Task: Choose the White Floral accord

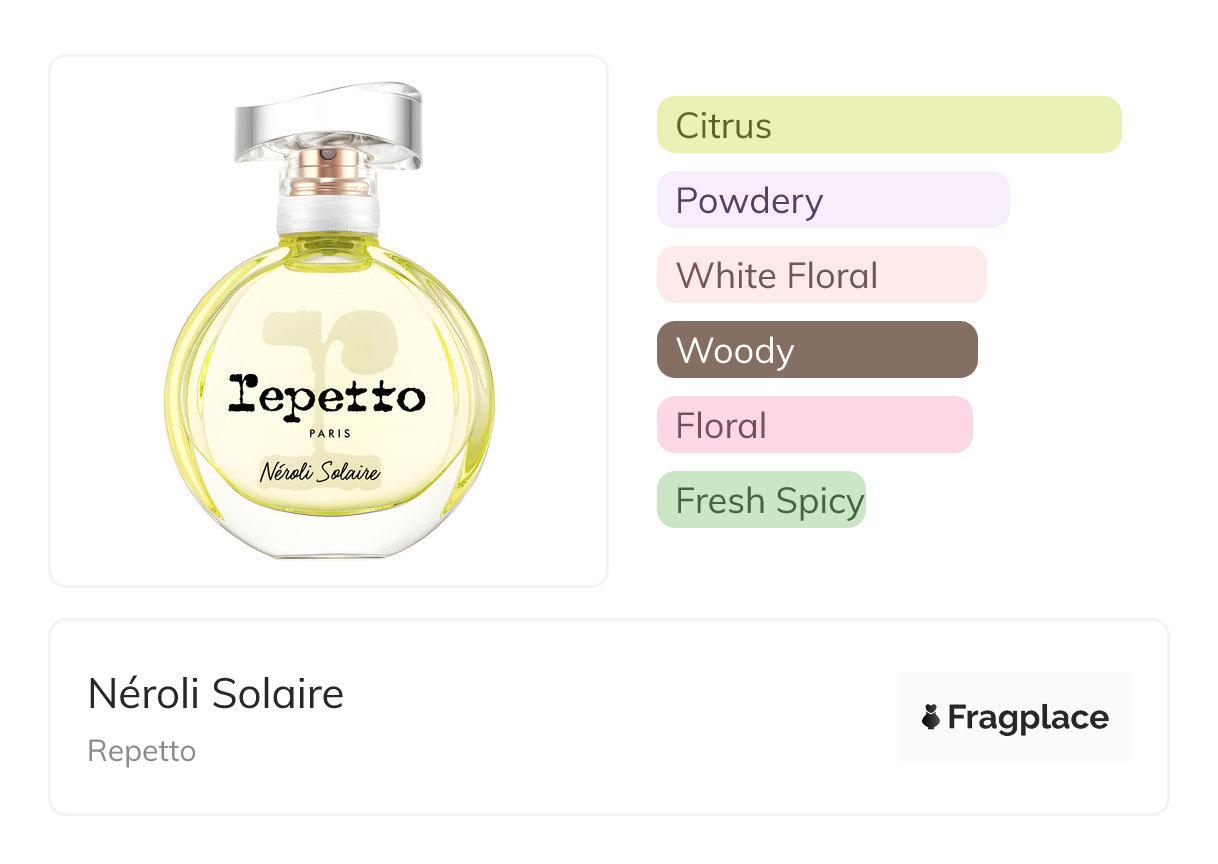Action: [x=821, y=275]
